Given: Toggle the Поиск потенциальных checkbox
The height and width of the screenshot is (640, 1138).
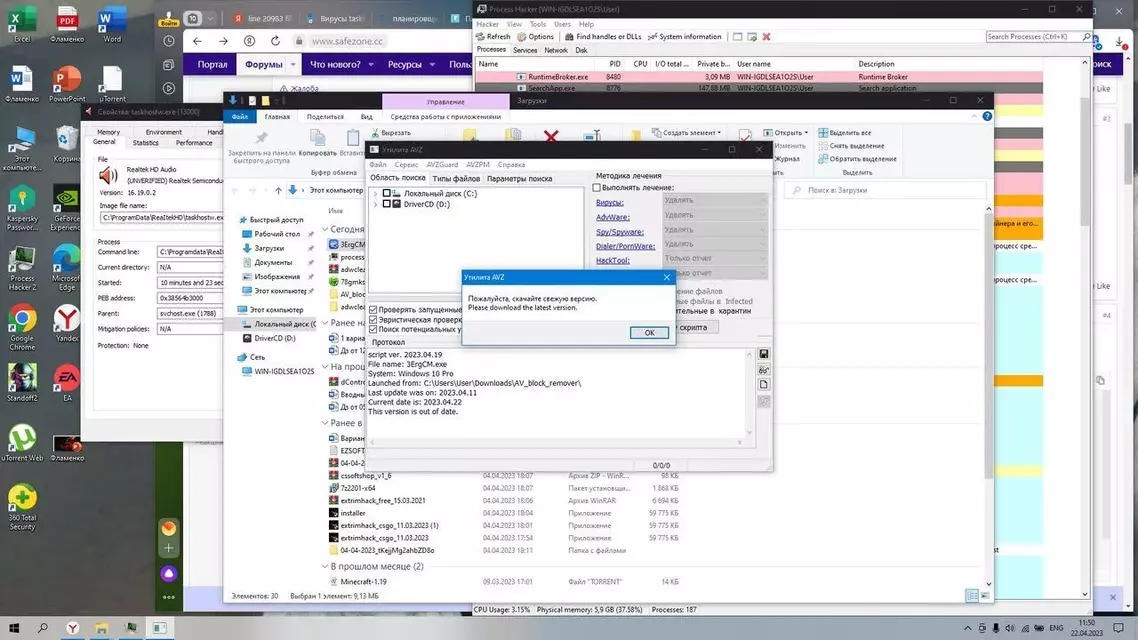Looking at the screenshot, I should (x=373, y=329).
